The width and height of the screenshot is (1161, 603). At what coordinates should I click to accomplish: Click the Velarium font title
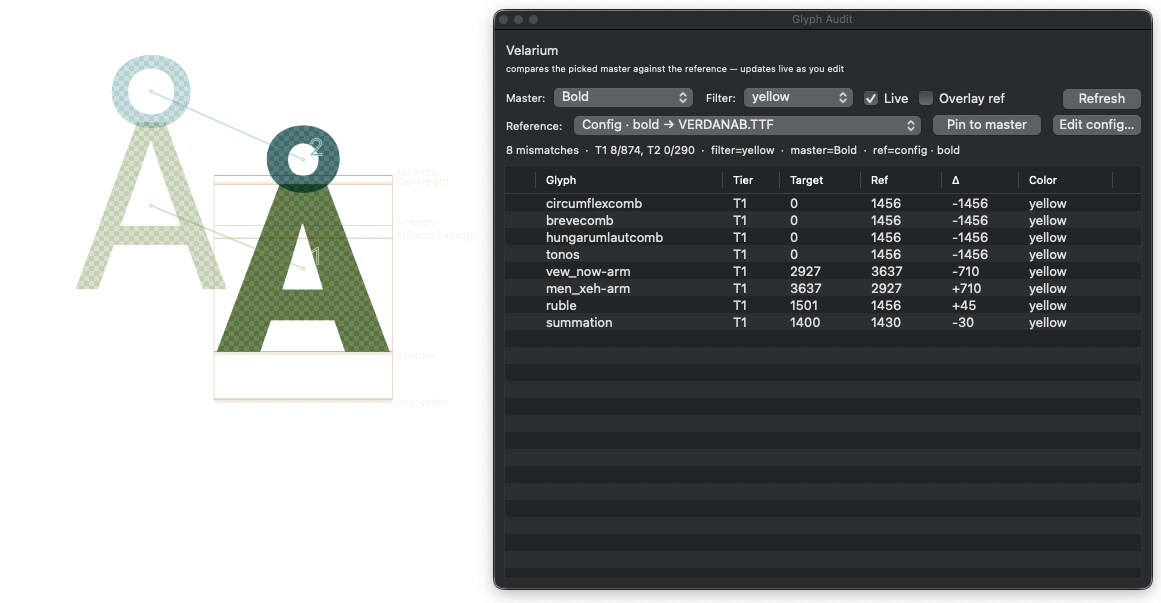[532, 50]
